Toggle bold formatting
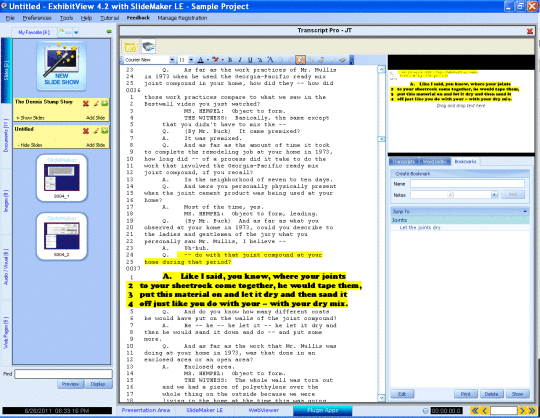The height and width of the screenshot is (418, 540). pos(230,60)
